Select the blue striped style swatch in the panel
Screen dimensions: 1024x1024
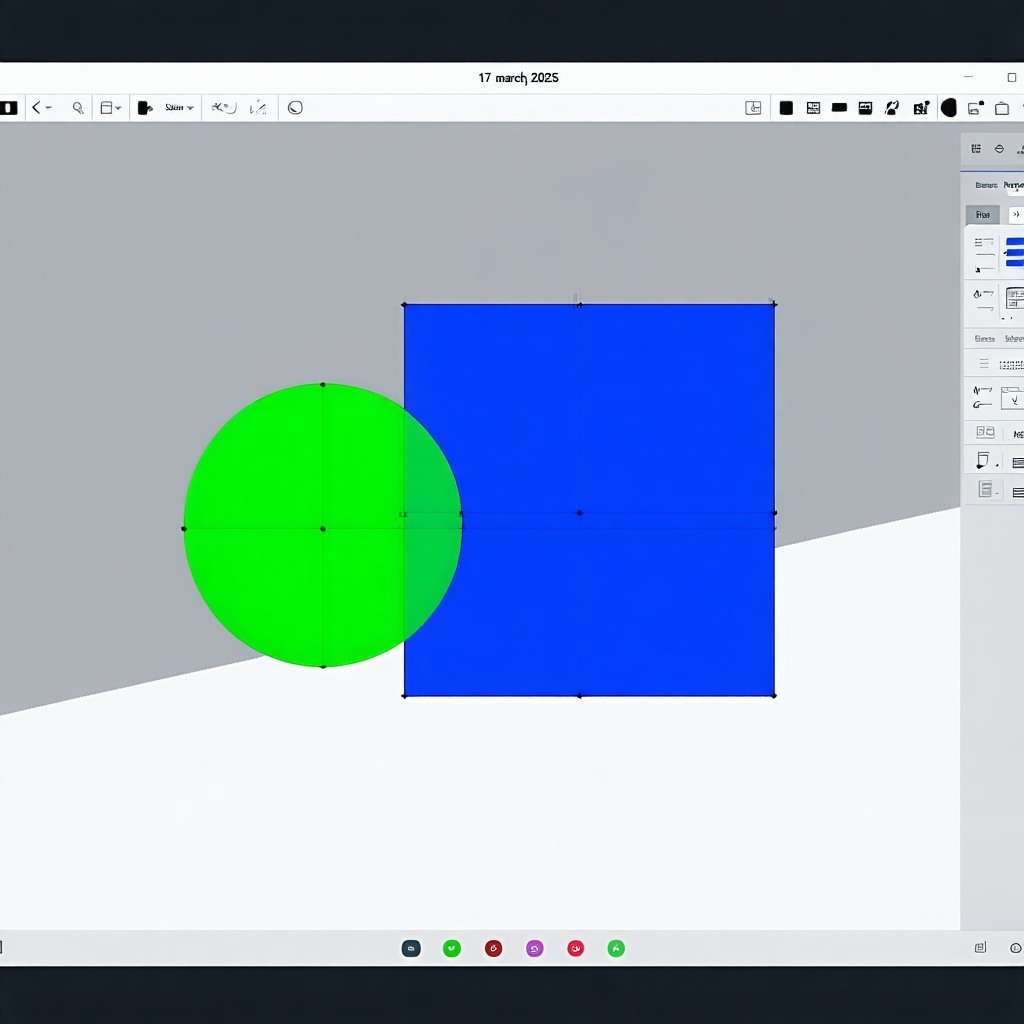pyautogui.click(x=1014, y=251)
